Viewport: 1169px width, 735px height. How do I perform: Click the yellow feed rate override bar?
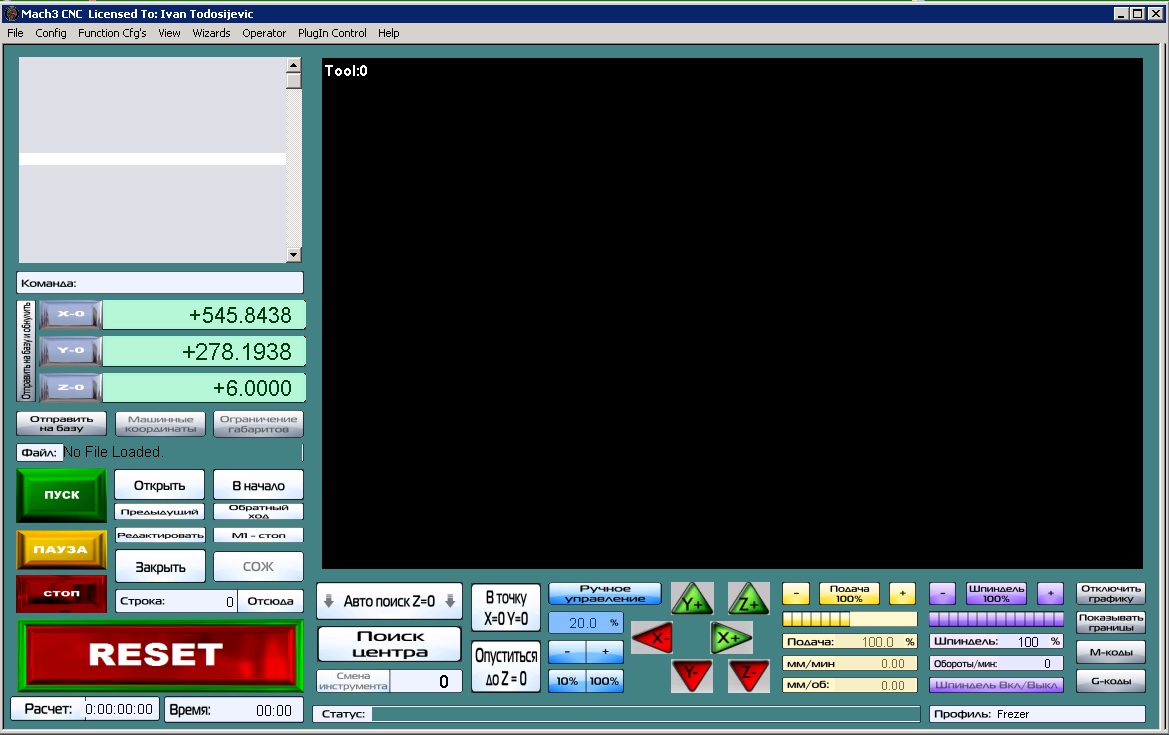point(849,619)
